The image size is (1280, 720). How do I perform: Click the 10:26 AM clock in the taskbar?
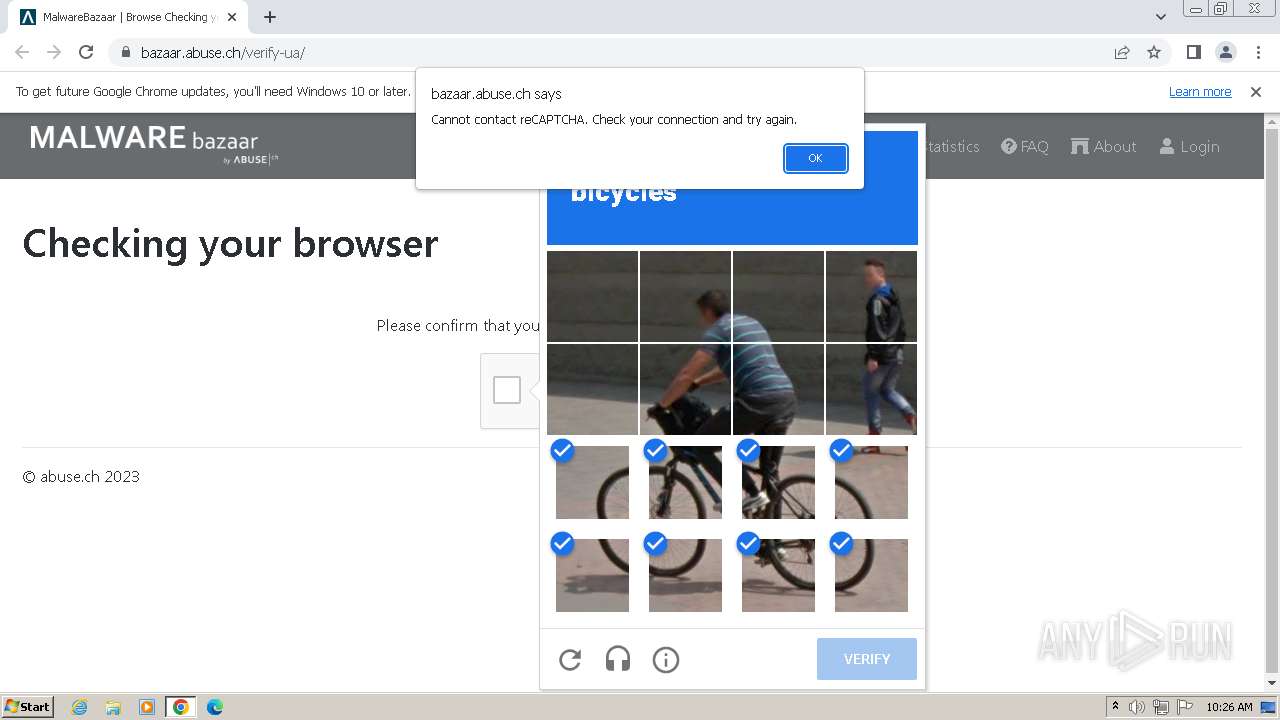tap(1229, 707)
